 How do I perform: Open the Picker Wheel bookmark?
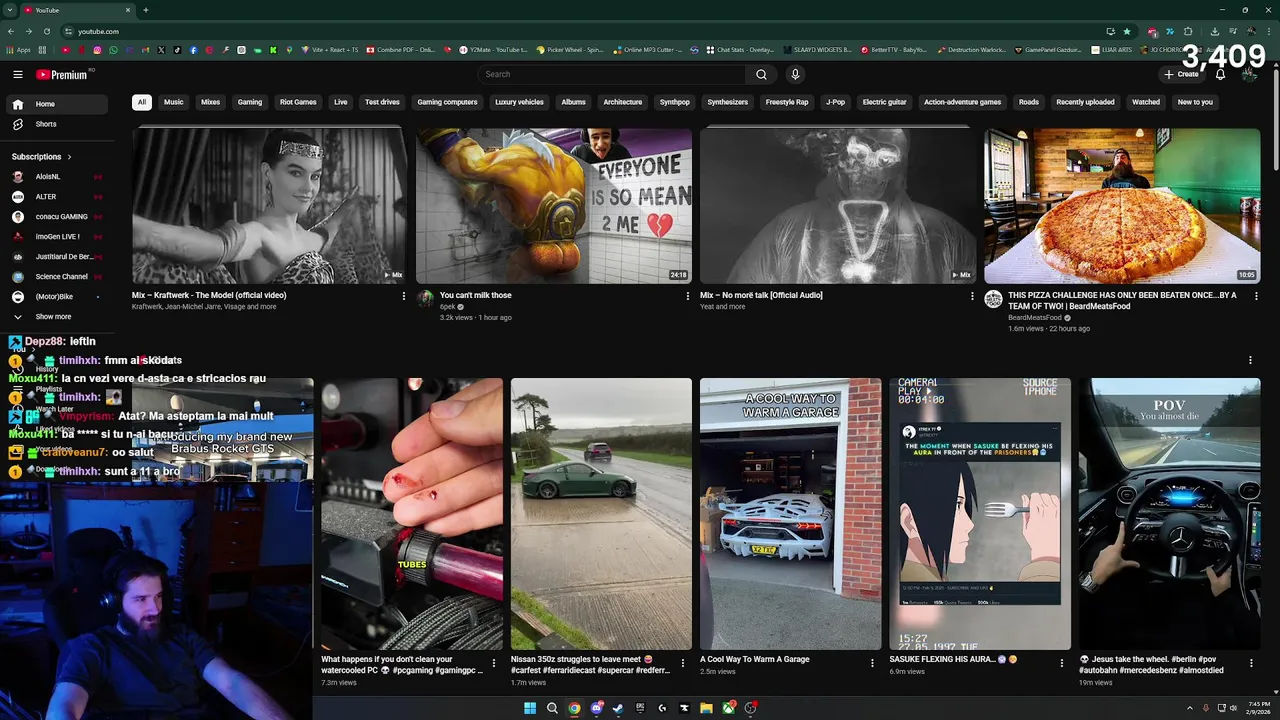570,49
